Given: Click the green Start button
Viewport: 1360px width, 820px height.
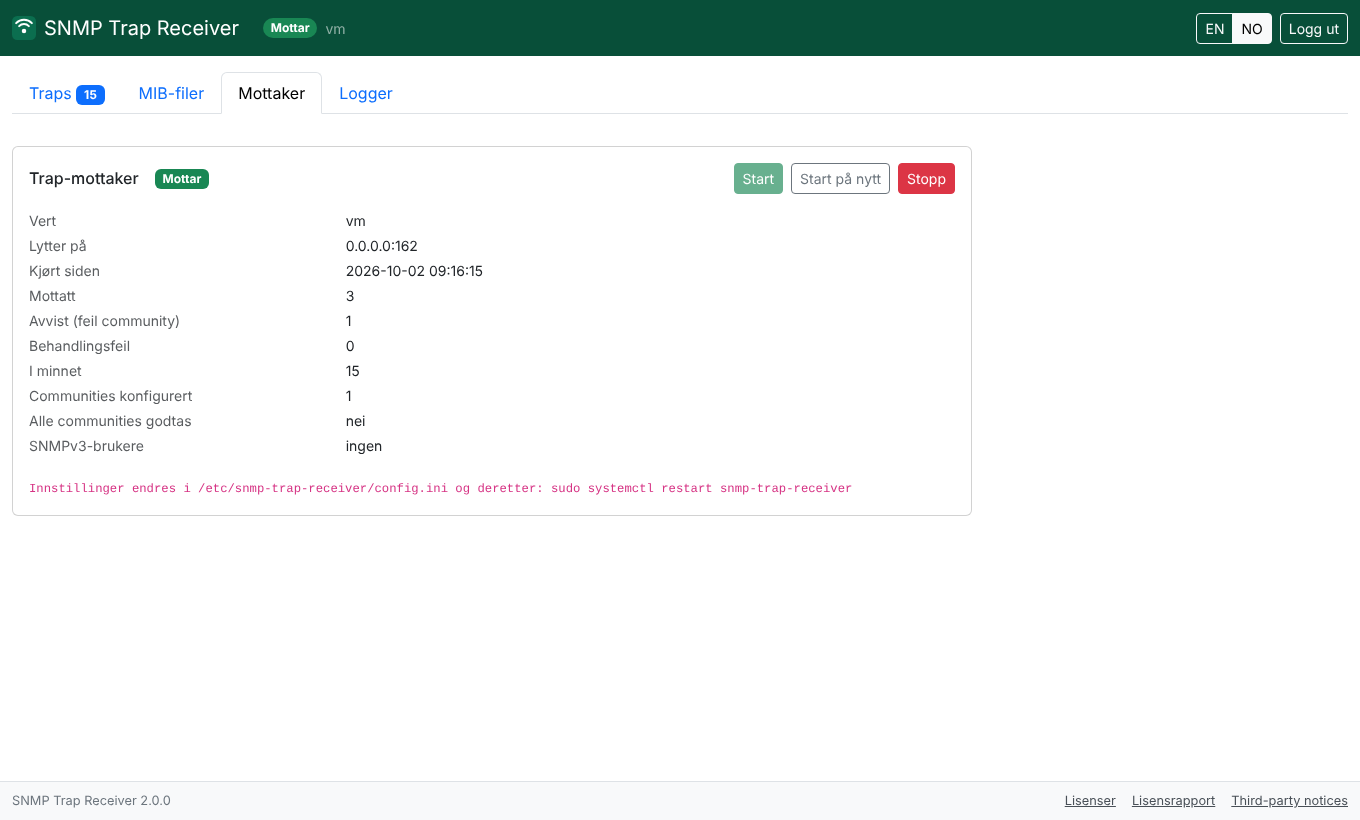Looking at the screenshot, I should pos(758,179).
